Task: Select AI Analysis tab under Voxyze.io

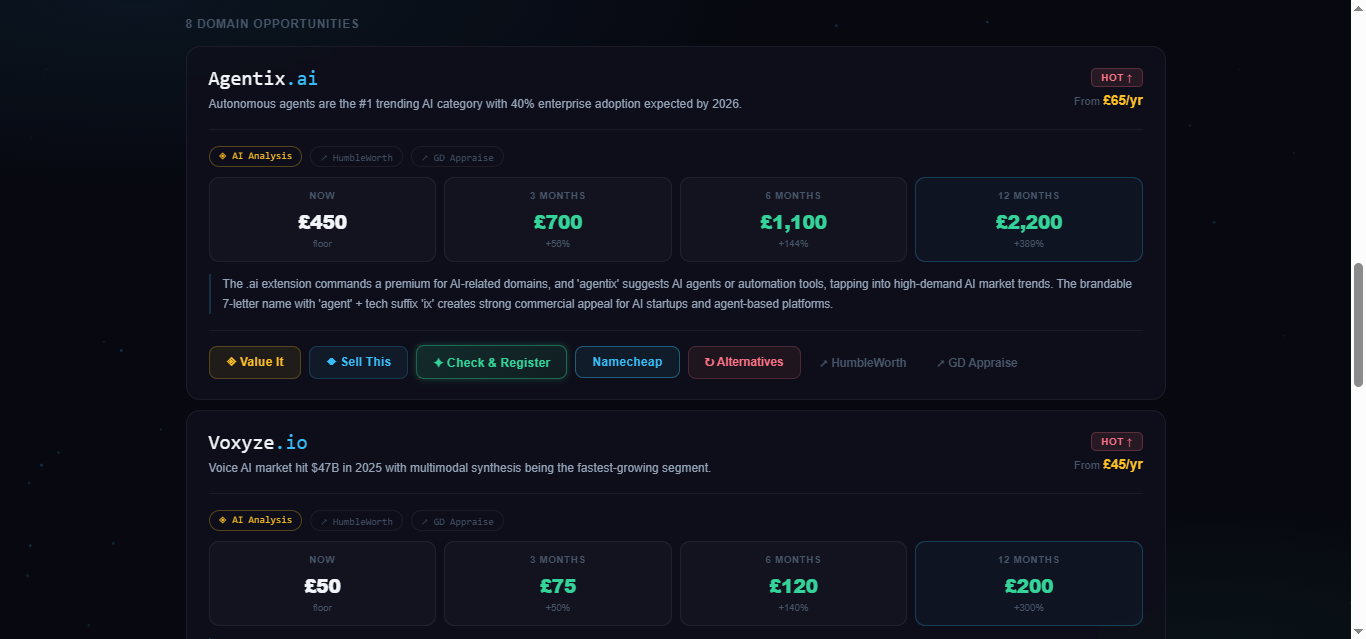Action: (x=255, y=521)
